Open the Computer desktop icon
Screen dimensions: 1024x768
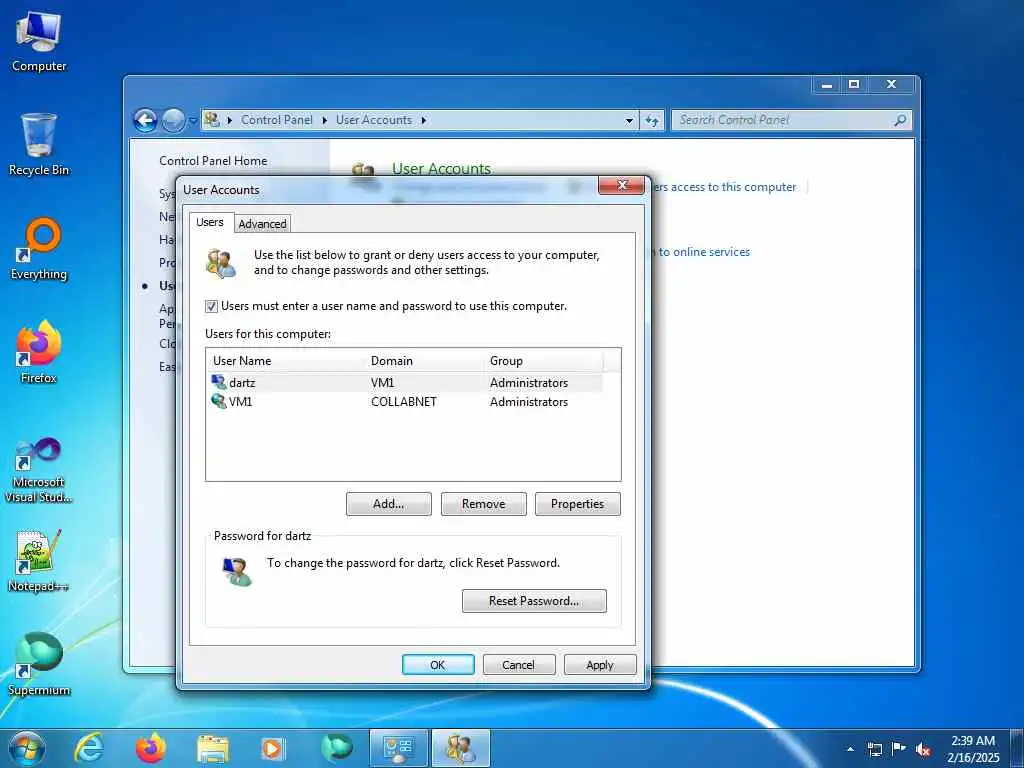(39, 42)
